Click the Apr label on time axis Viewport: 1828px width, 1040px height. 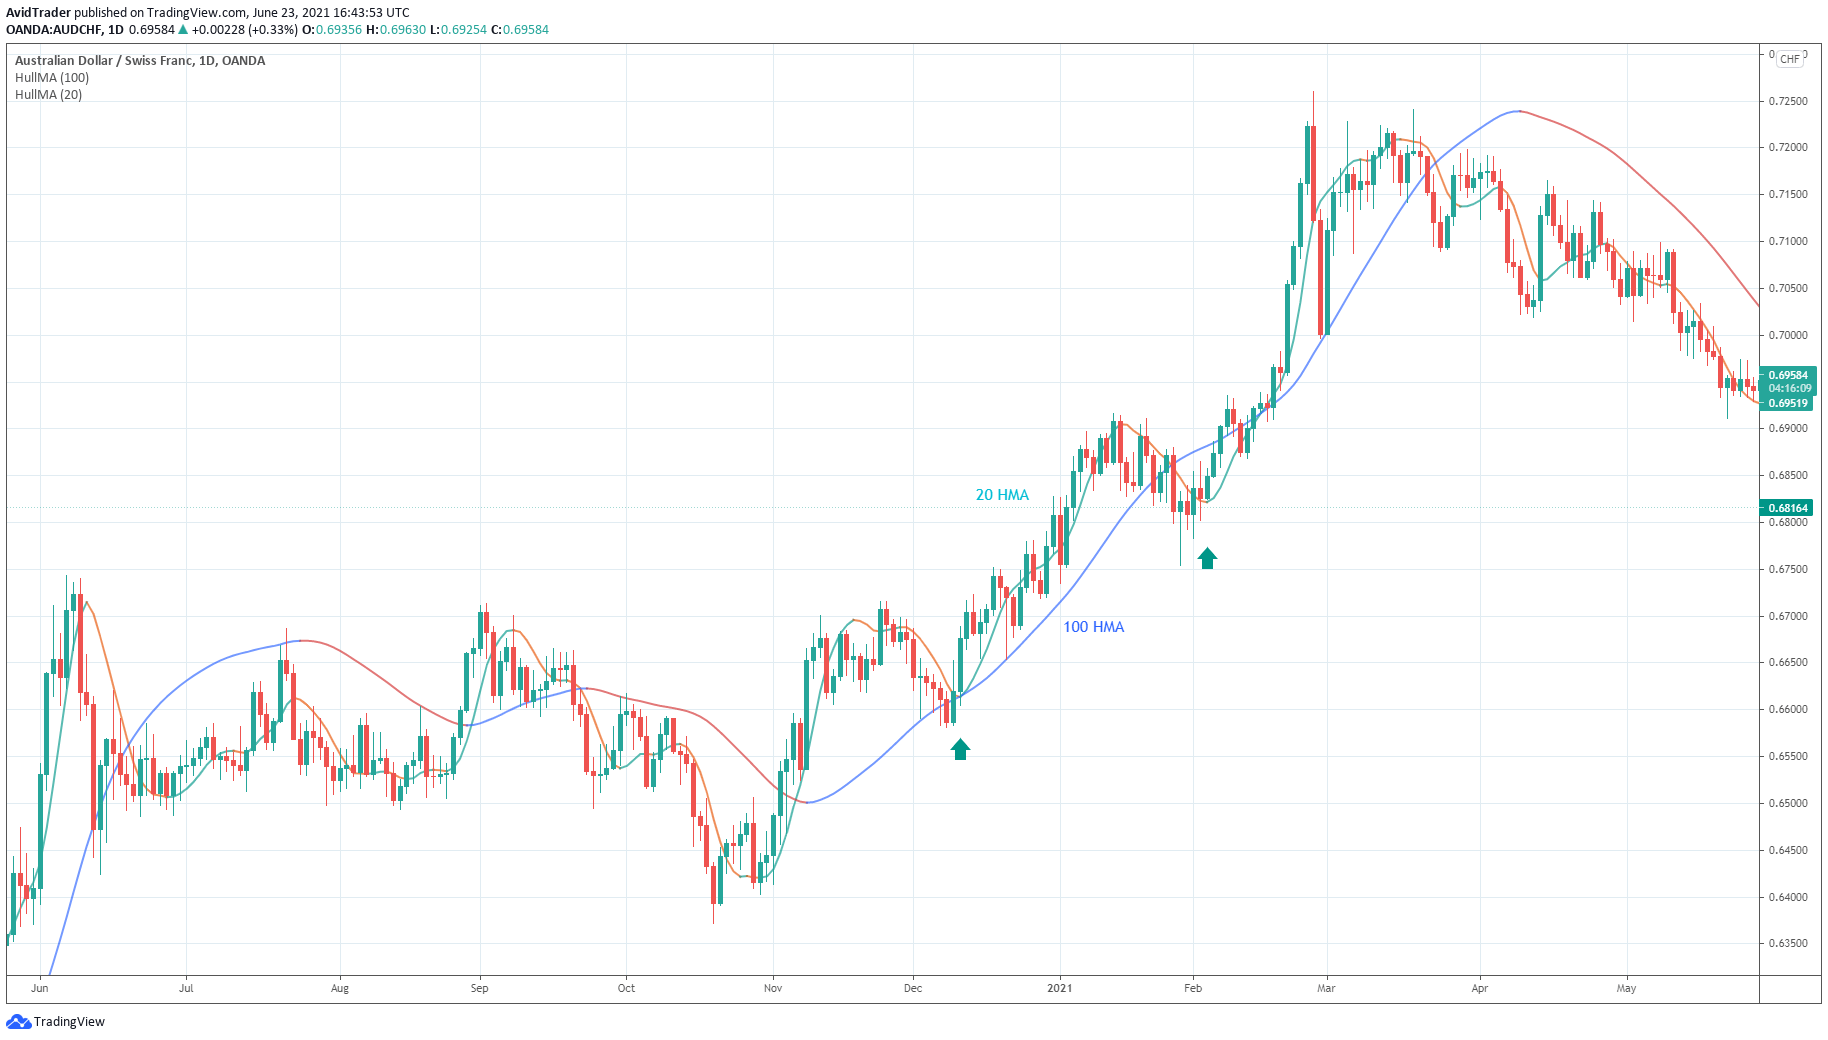(x=1480, y=988)
